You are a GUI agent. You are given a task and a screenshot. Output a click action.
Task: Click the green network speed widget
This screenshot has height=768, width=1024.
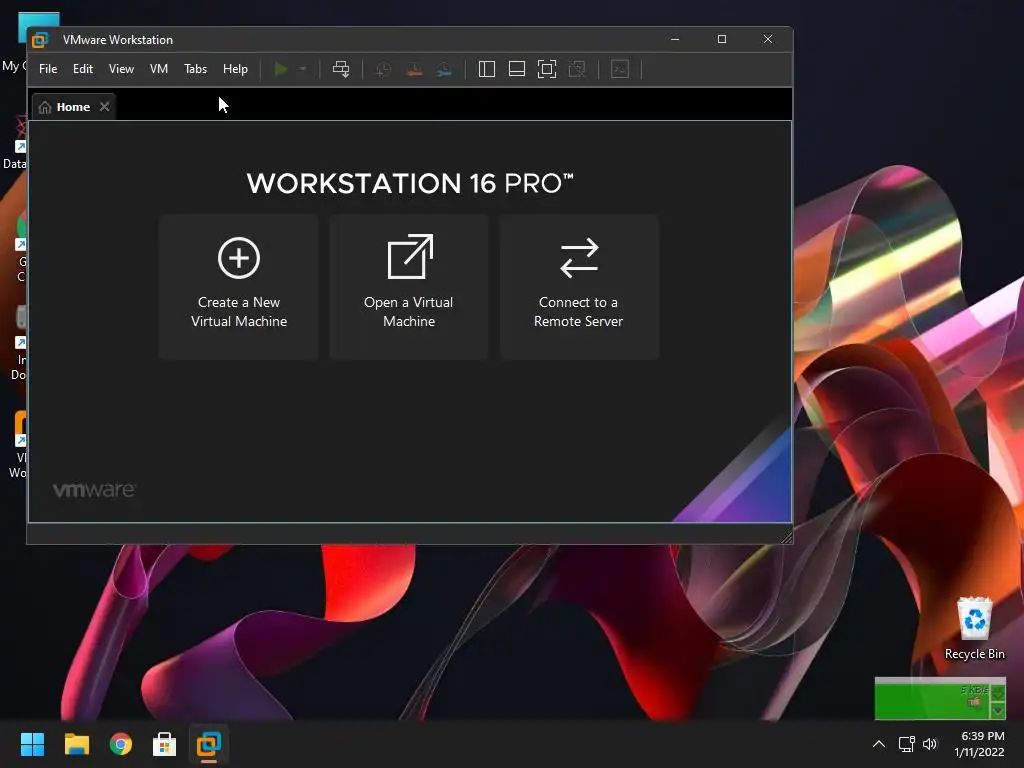coord(940,698)
